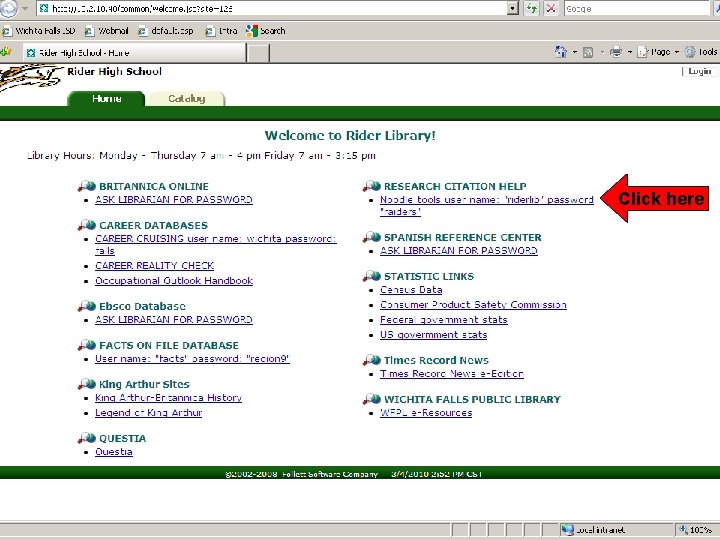Image resolution: width=720 pixels, height=540 pixels.
Task: Switch to the Catalog tab
Action: coord(186,99)
